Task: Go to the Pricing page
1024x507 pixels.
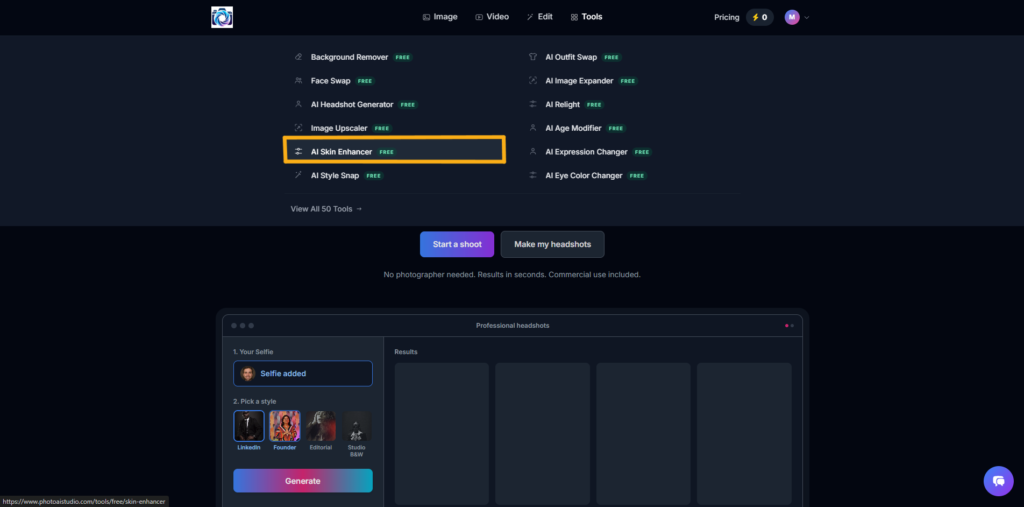Action: point(726,18)
